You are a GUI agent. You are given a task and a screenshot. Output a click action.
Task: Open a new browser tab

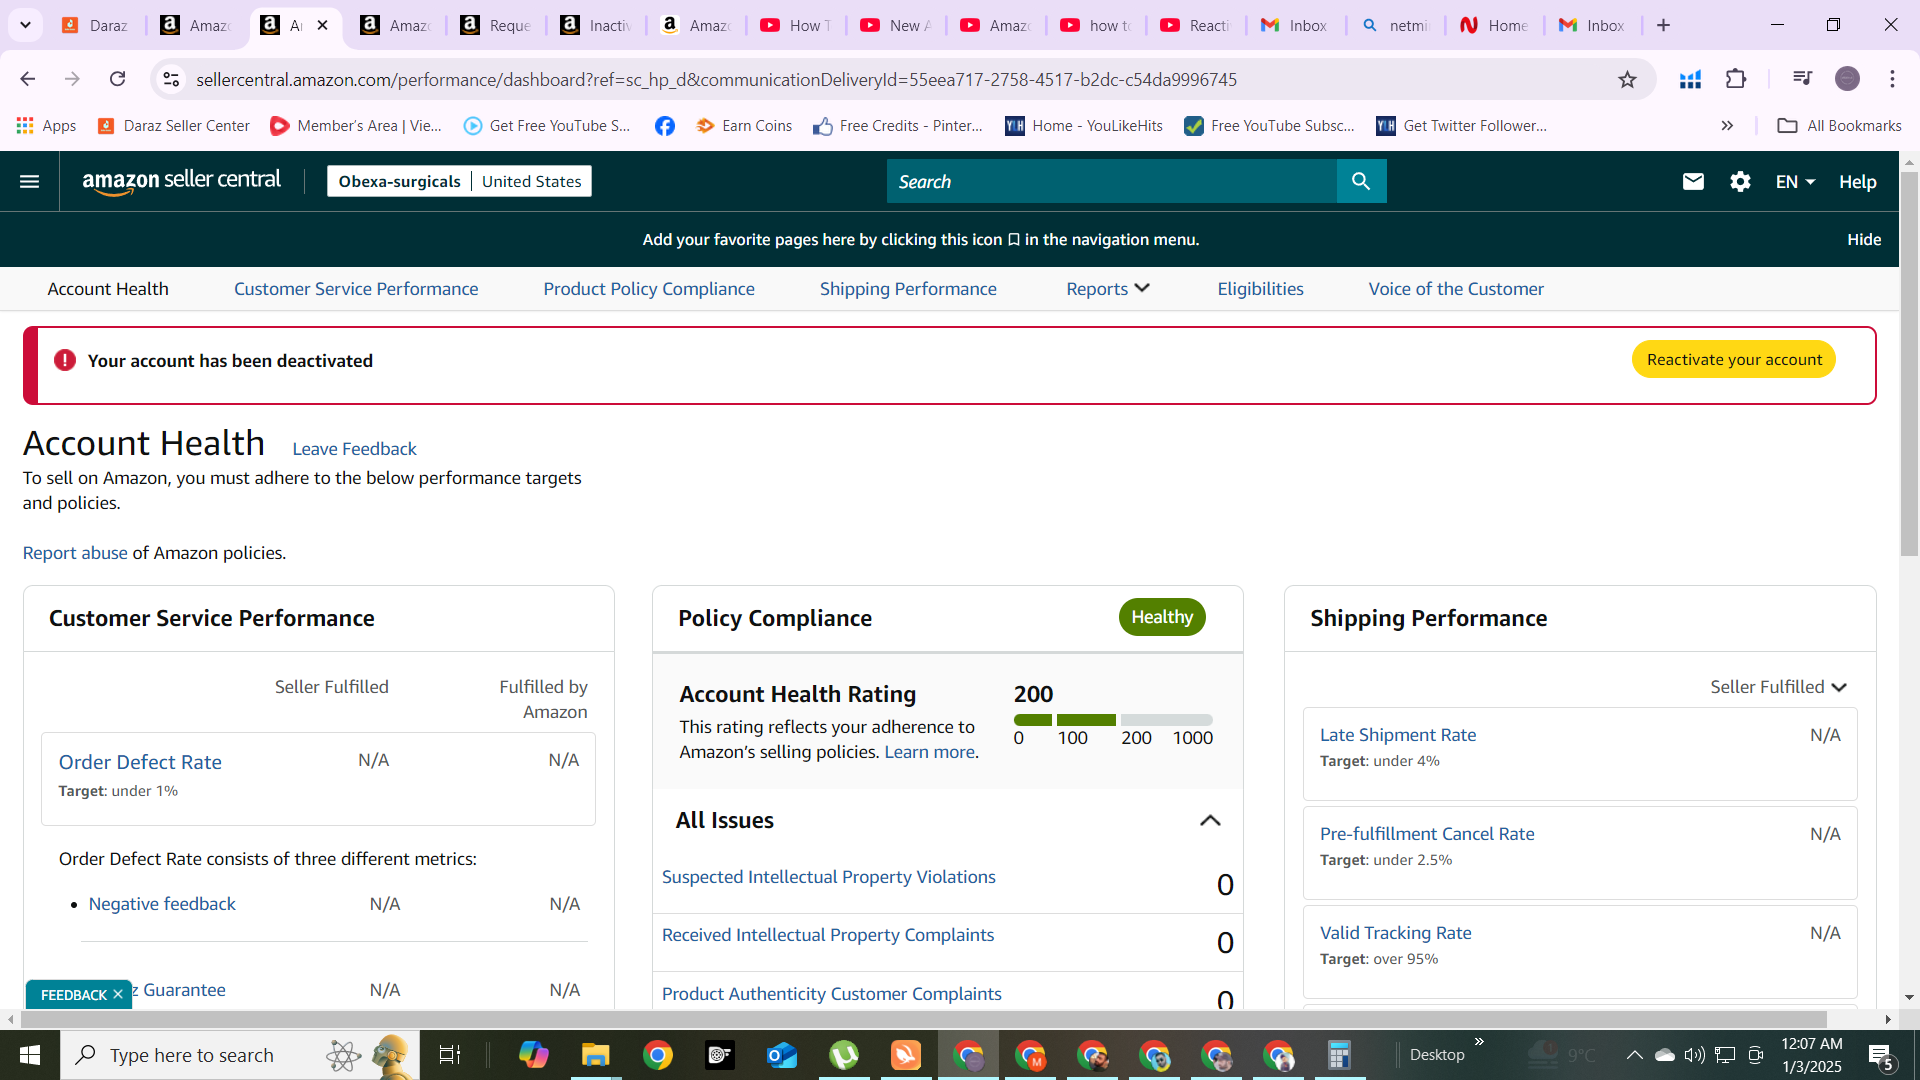(1663, 25)
